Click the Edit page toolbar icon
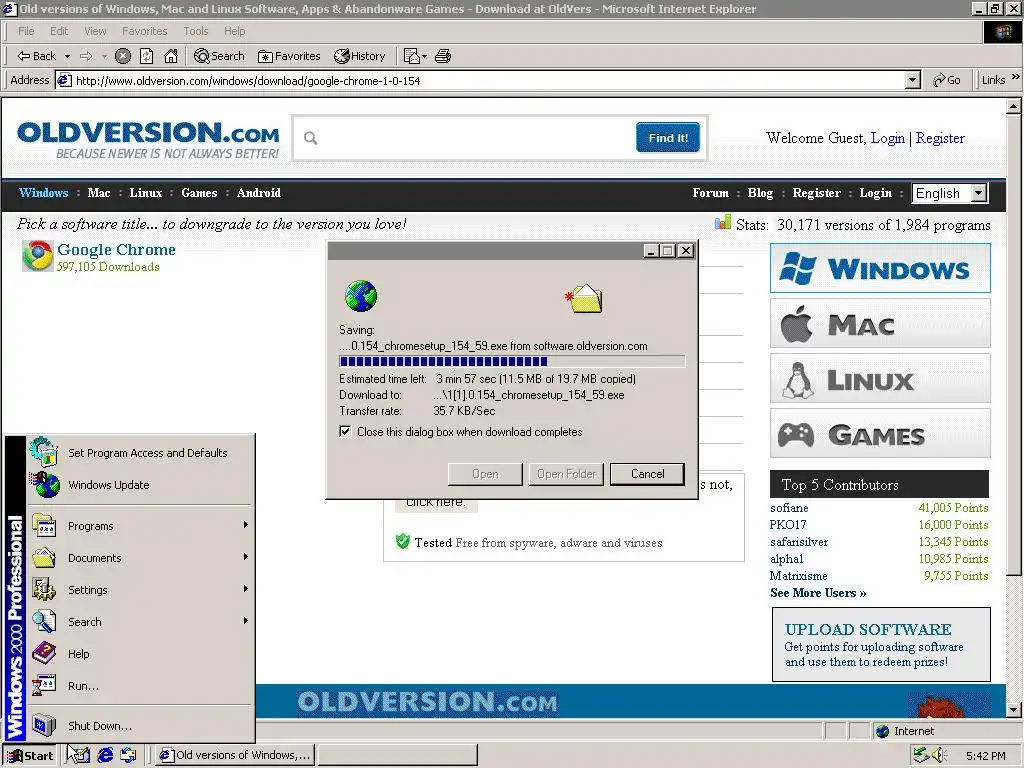This screenshot has width=1024, height=768. (x=411, y=56)
